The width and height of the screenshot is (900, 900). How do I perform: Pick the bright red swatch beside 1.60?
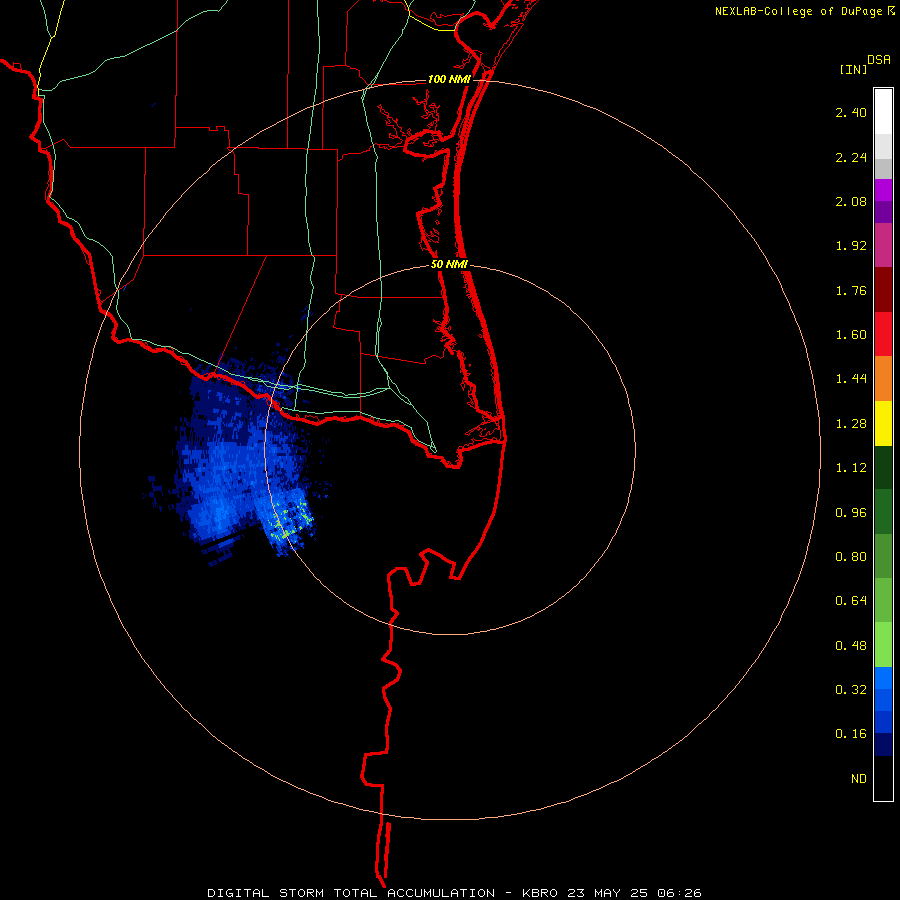[x=883, y=334]
